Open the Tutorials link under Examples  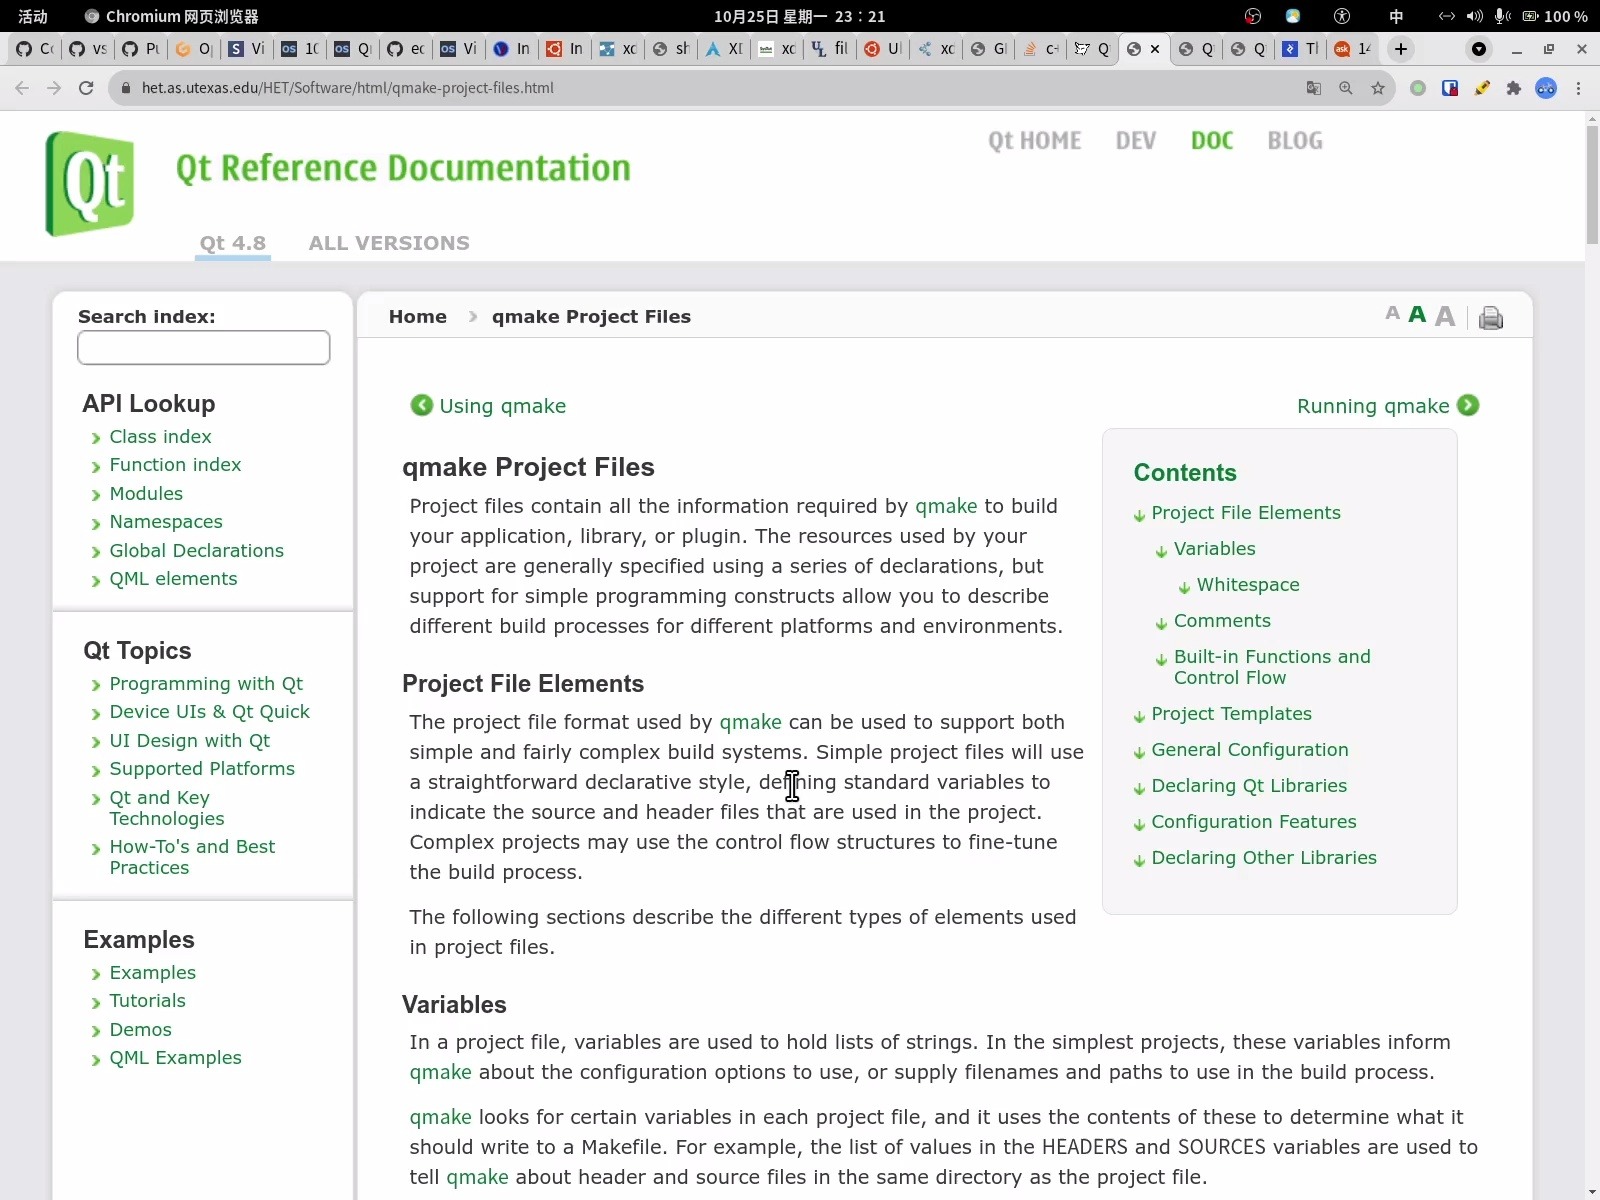(x=147, y=1001)
